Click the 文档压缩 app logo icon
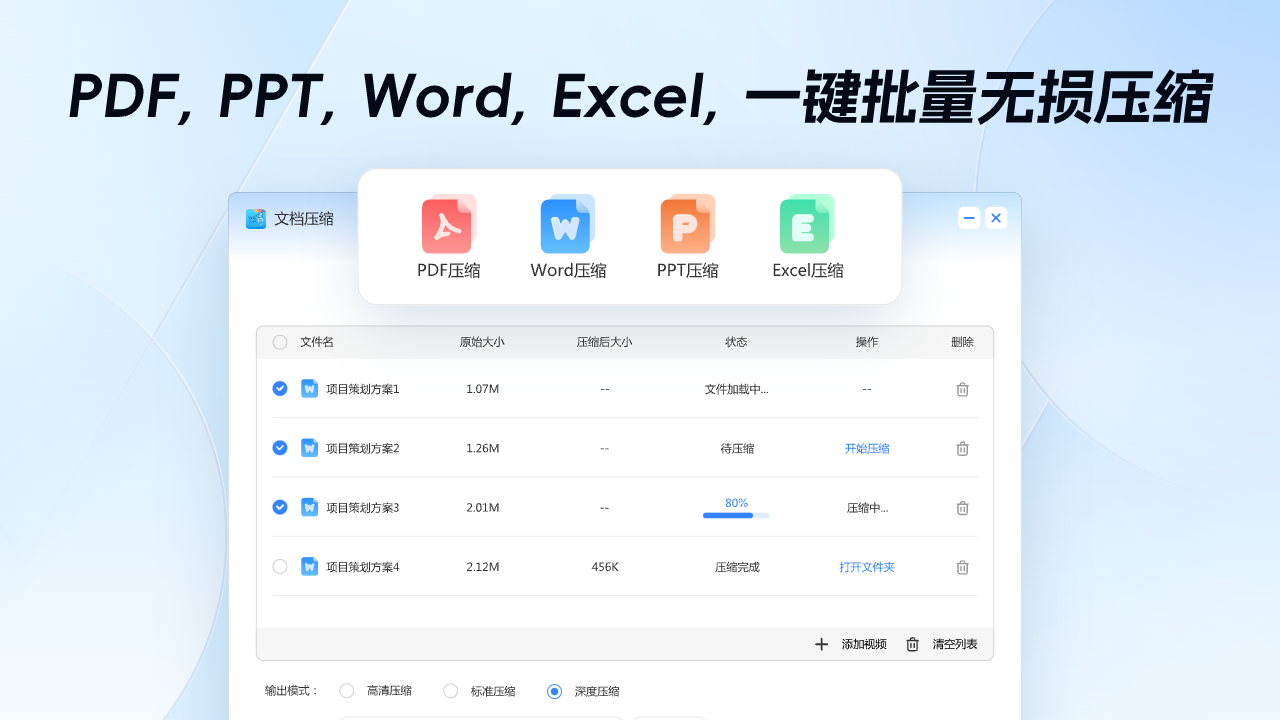The height and width of the screenshot is (720, 1280). 256,219
